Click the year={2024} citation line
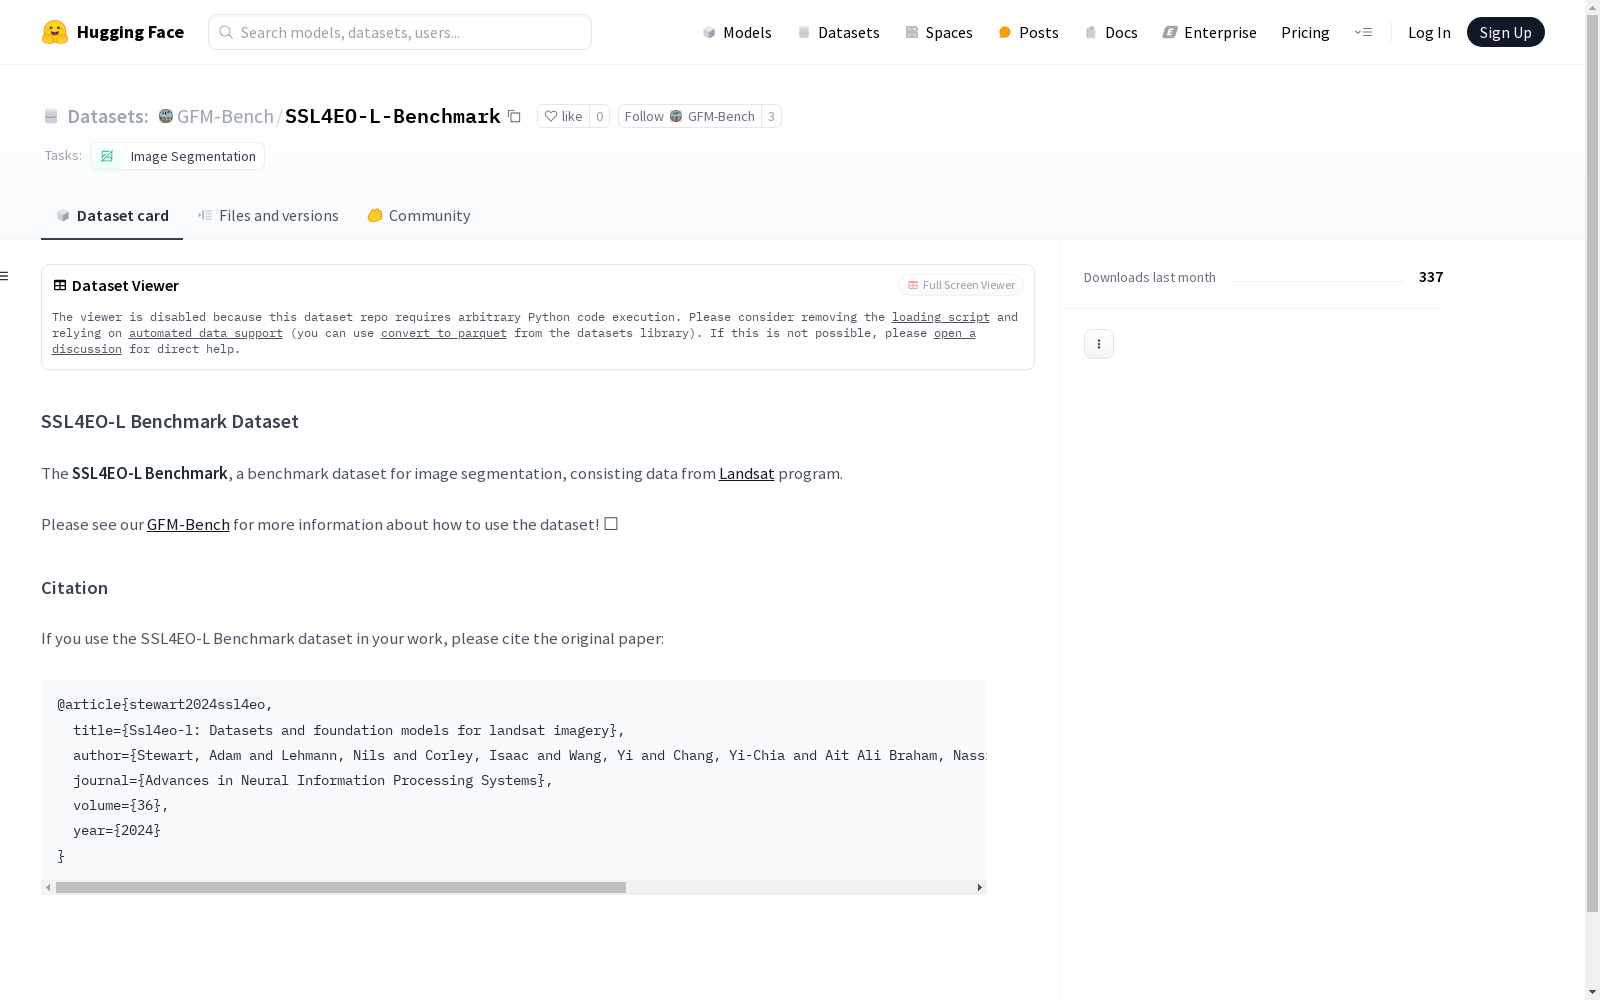The image size is (1600, 1000). 117,830
